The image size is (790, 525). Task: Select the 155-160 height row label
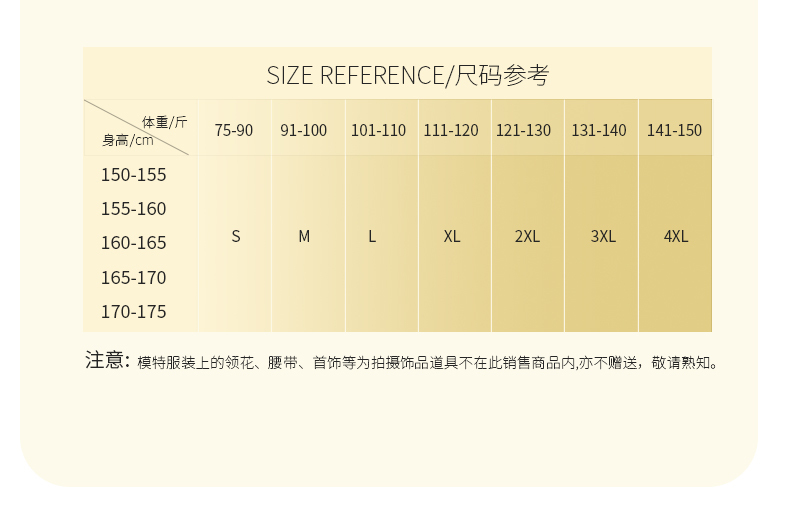(134, 209)
